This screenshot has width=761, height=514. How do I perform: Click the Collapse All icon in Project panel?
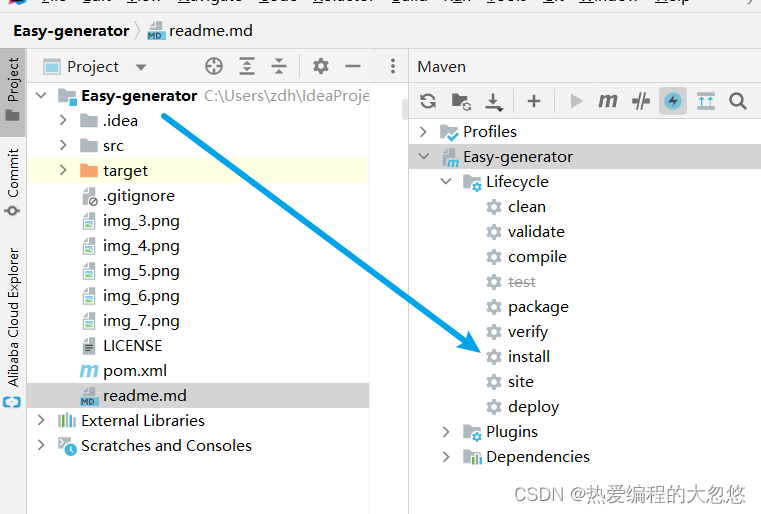coord(279,66)
